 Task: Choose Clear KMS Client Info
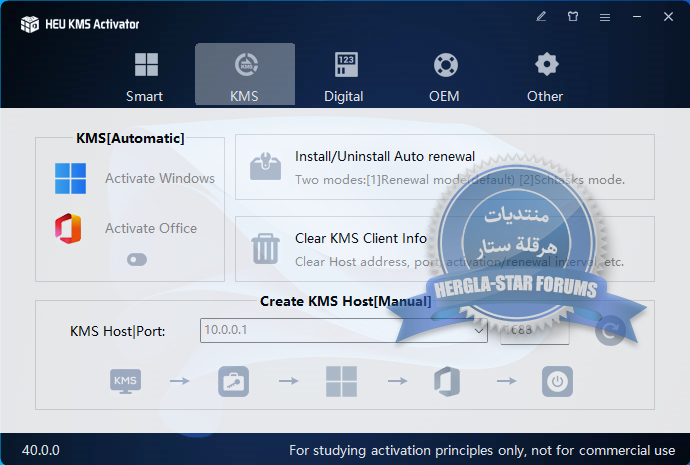coord(361,238)
